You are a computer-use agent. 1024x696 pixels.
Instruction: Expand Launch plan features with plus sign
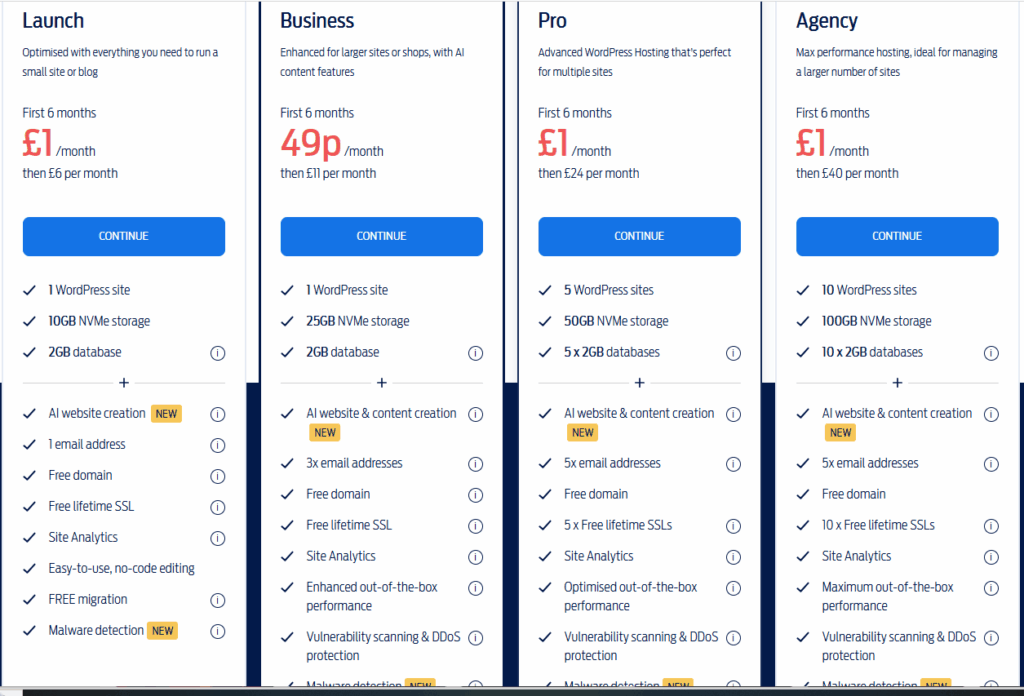point(124,383)
